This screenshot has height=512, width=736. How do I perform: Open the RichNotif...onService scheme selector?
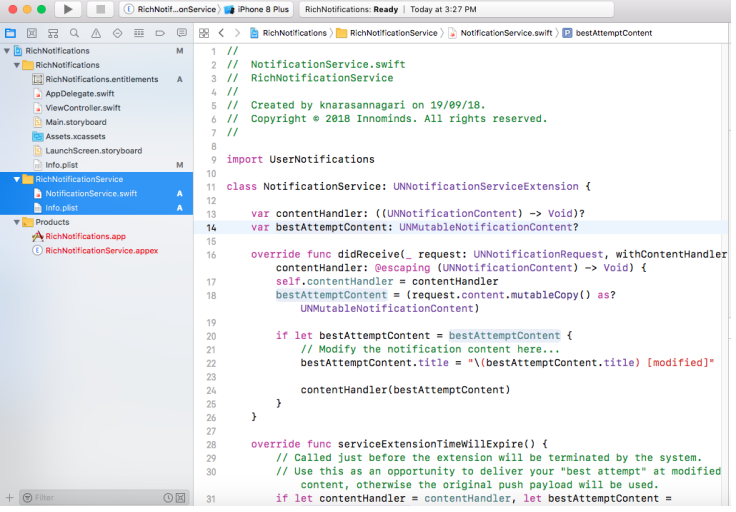click(x=171, y=9)
